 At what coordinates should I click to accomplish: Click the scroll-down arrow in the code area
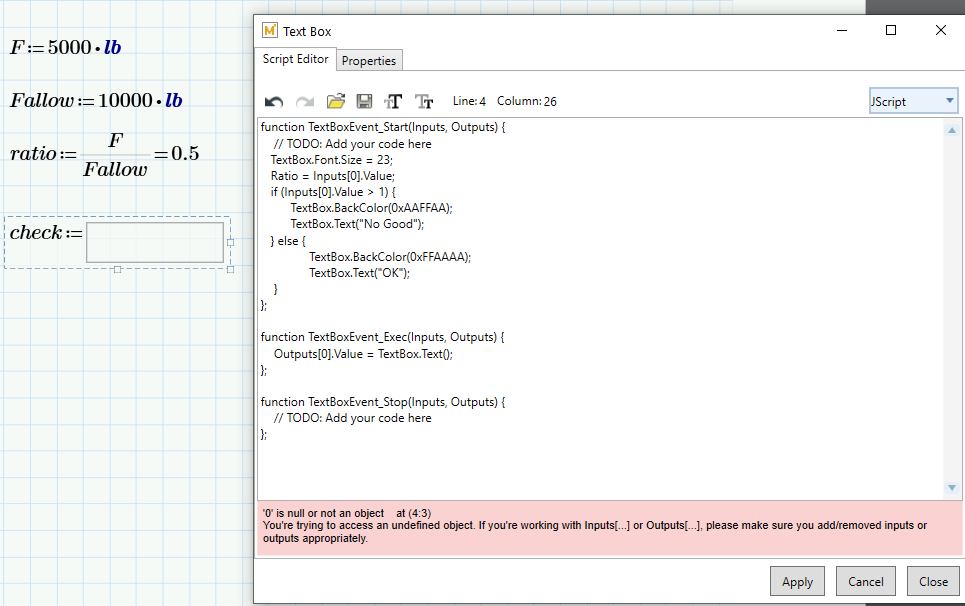point(951,488)
